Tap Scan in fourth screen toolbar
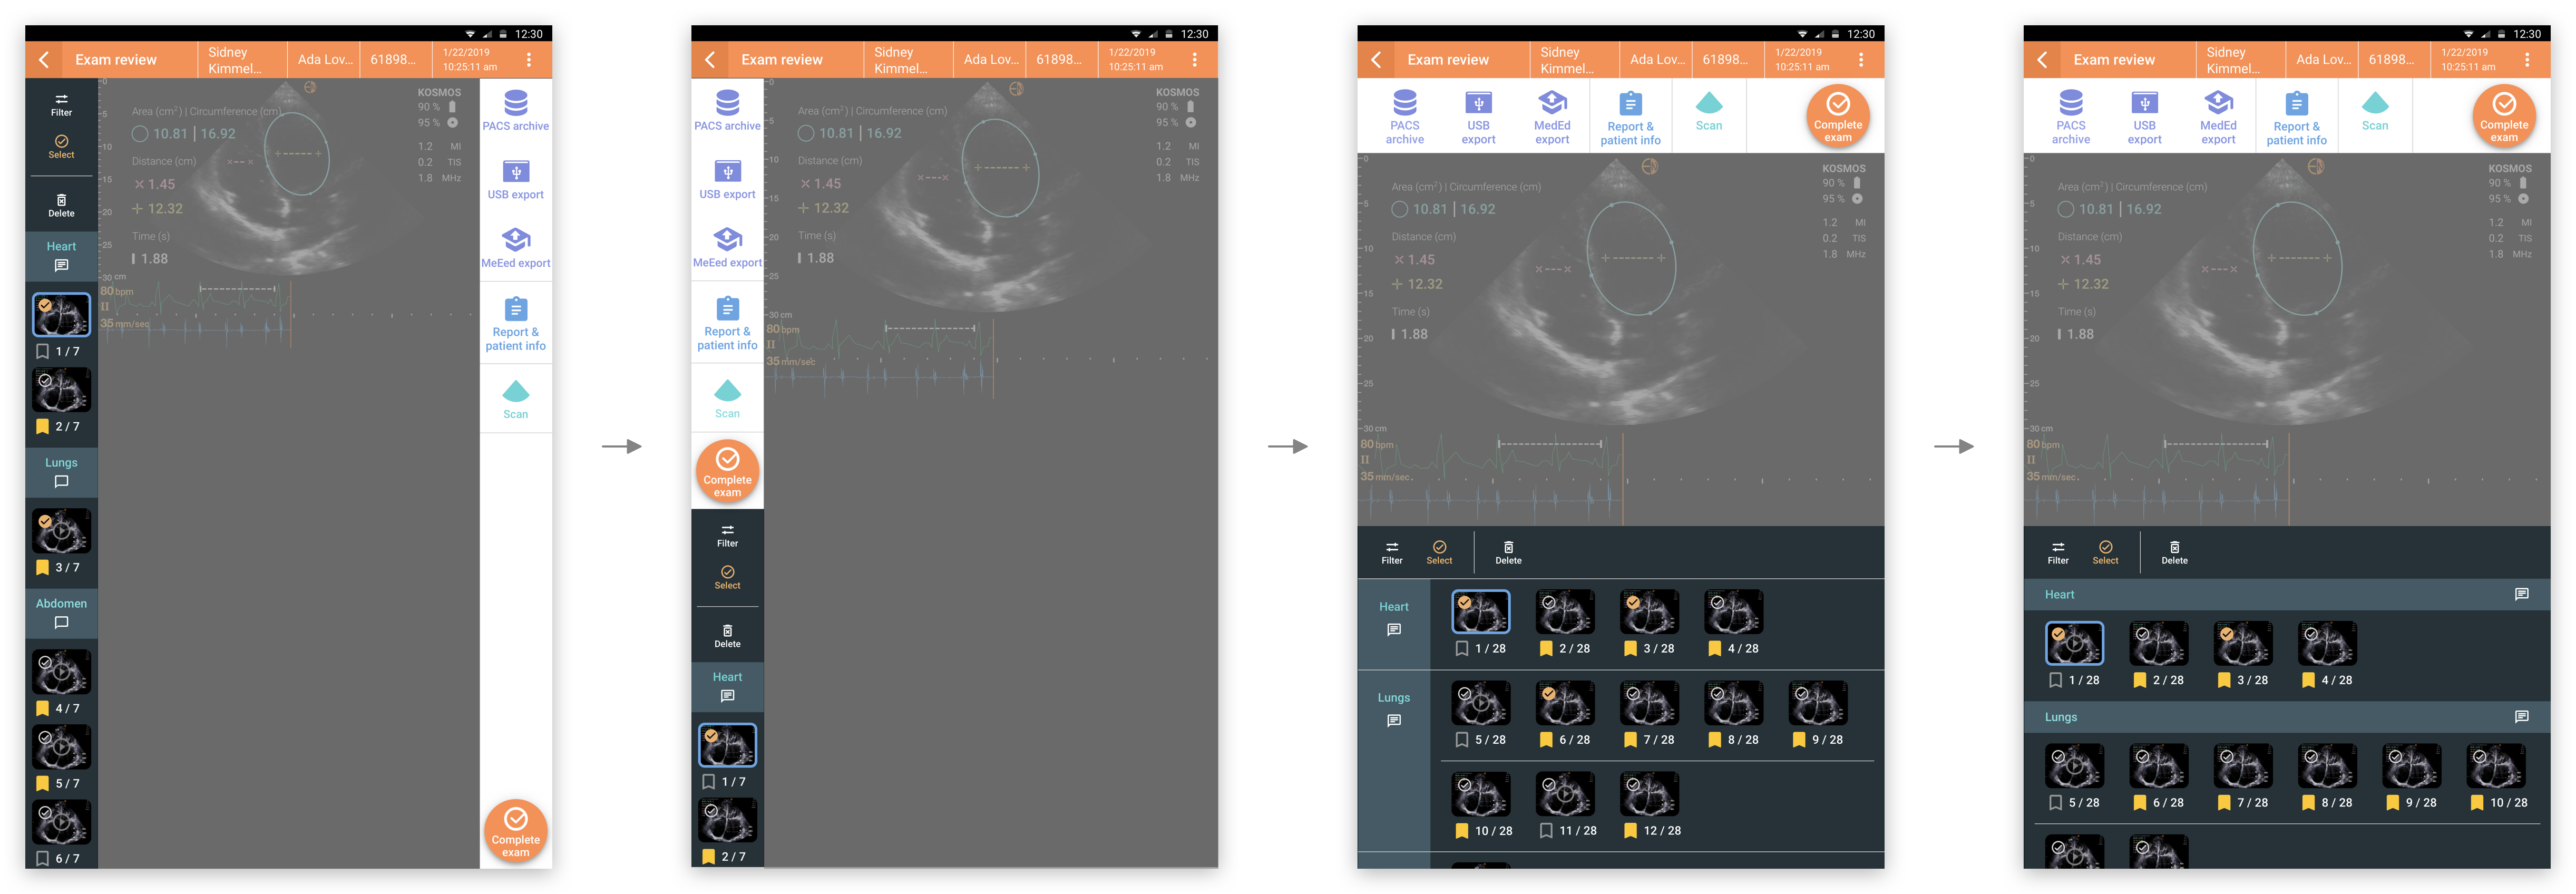2576x894 pixels. [2374, 111]
